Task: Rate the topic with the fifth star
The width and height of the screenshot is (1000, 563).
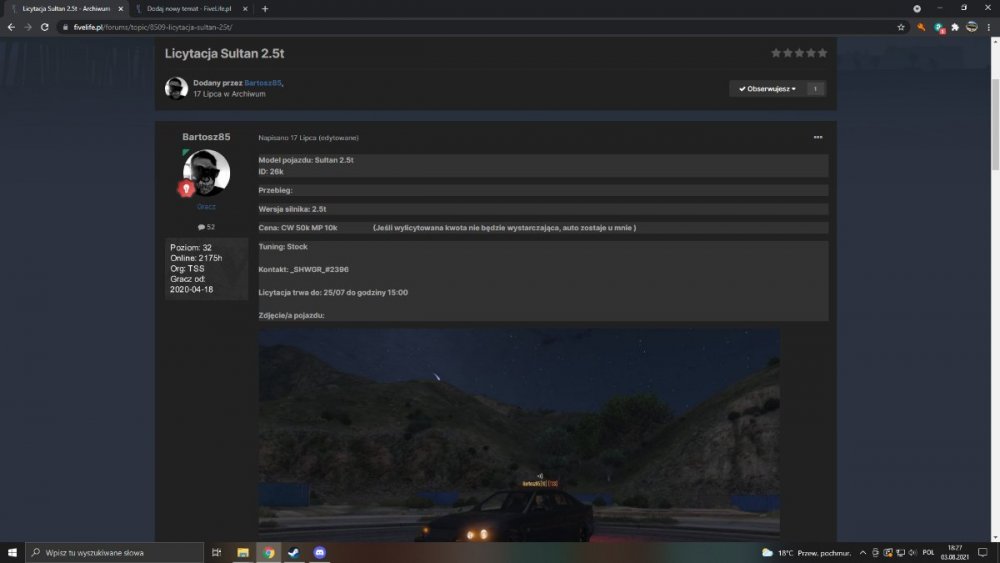Action: click(x=822, y=53)
